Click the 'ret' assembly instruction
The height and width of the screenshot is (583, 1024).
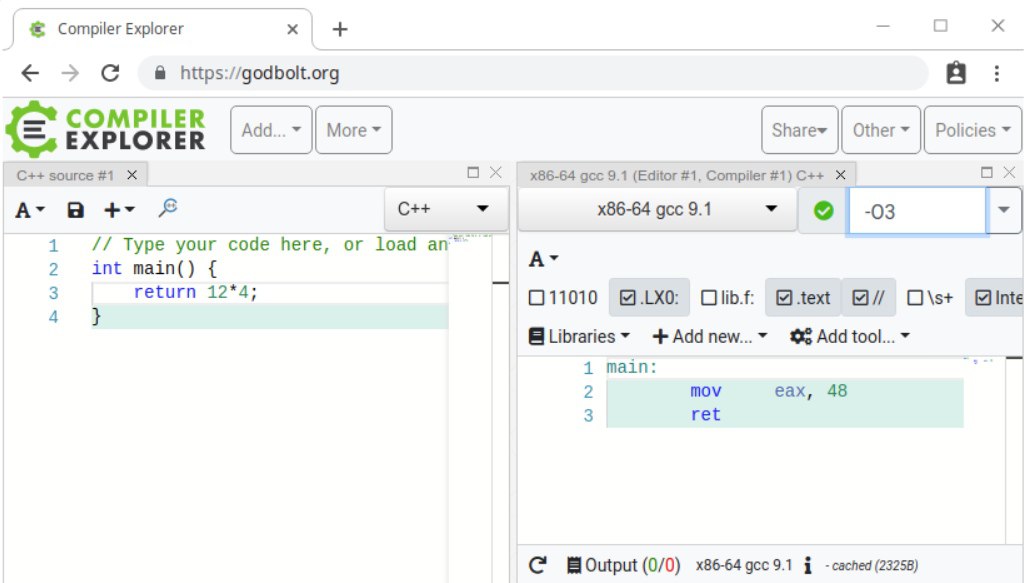pos(705,415)
